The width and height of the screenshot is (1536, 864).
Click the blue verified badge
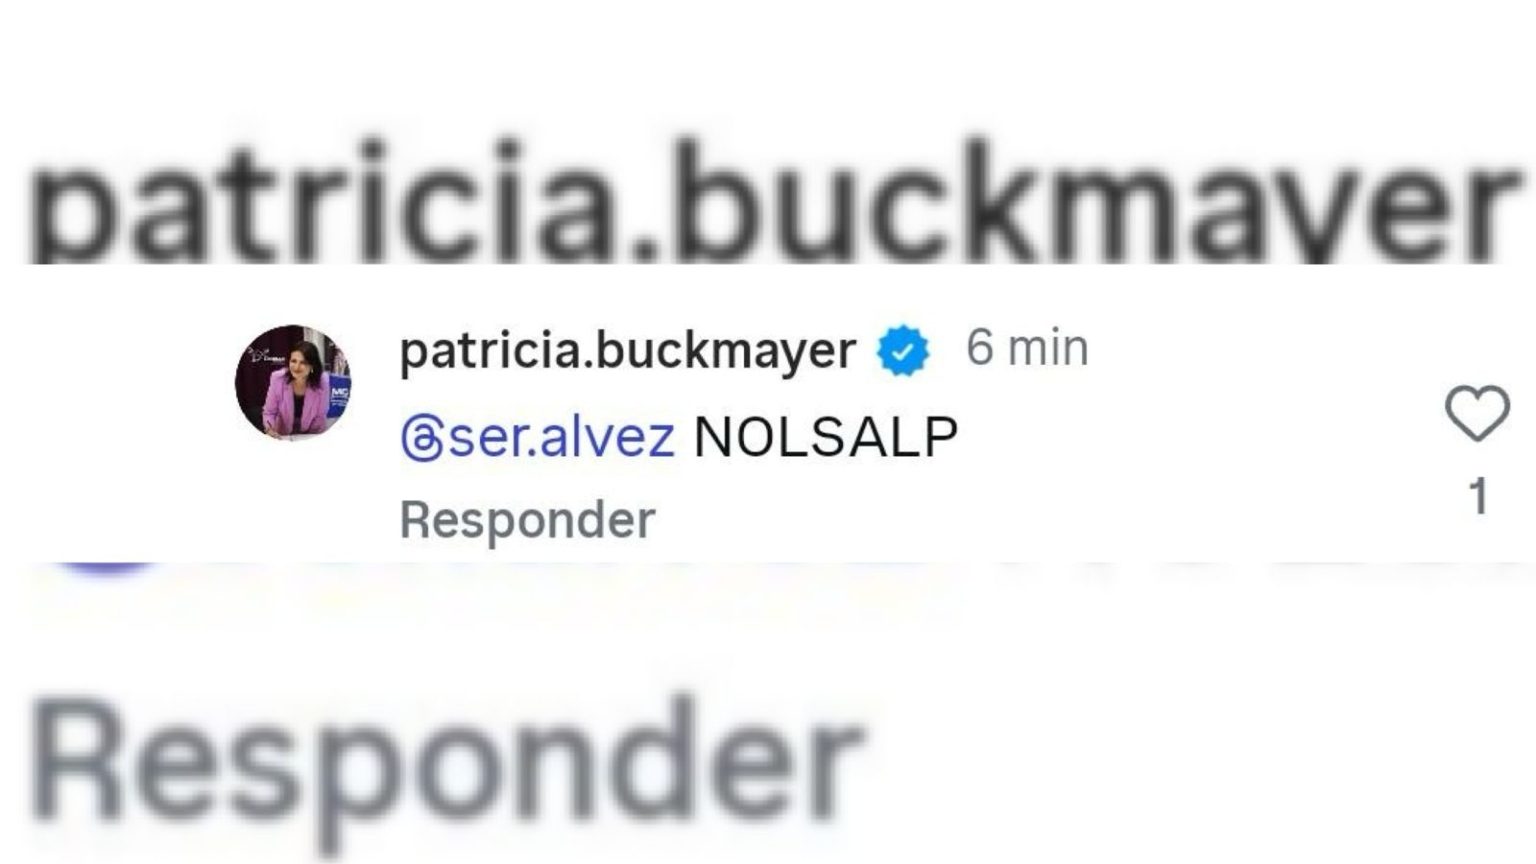tap(902, 351)
